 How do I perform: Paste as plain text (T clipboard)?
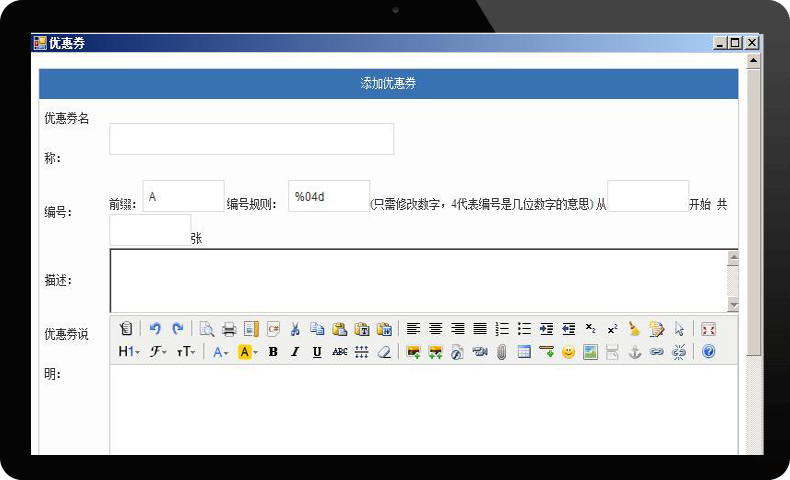(362, 329)
